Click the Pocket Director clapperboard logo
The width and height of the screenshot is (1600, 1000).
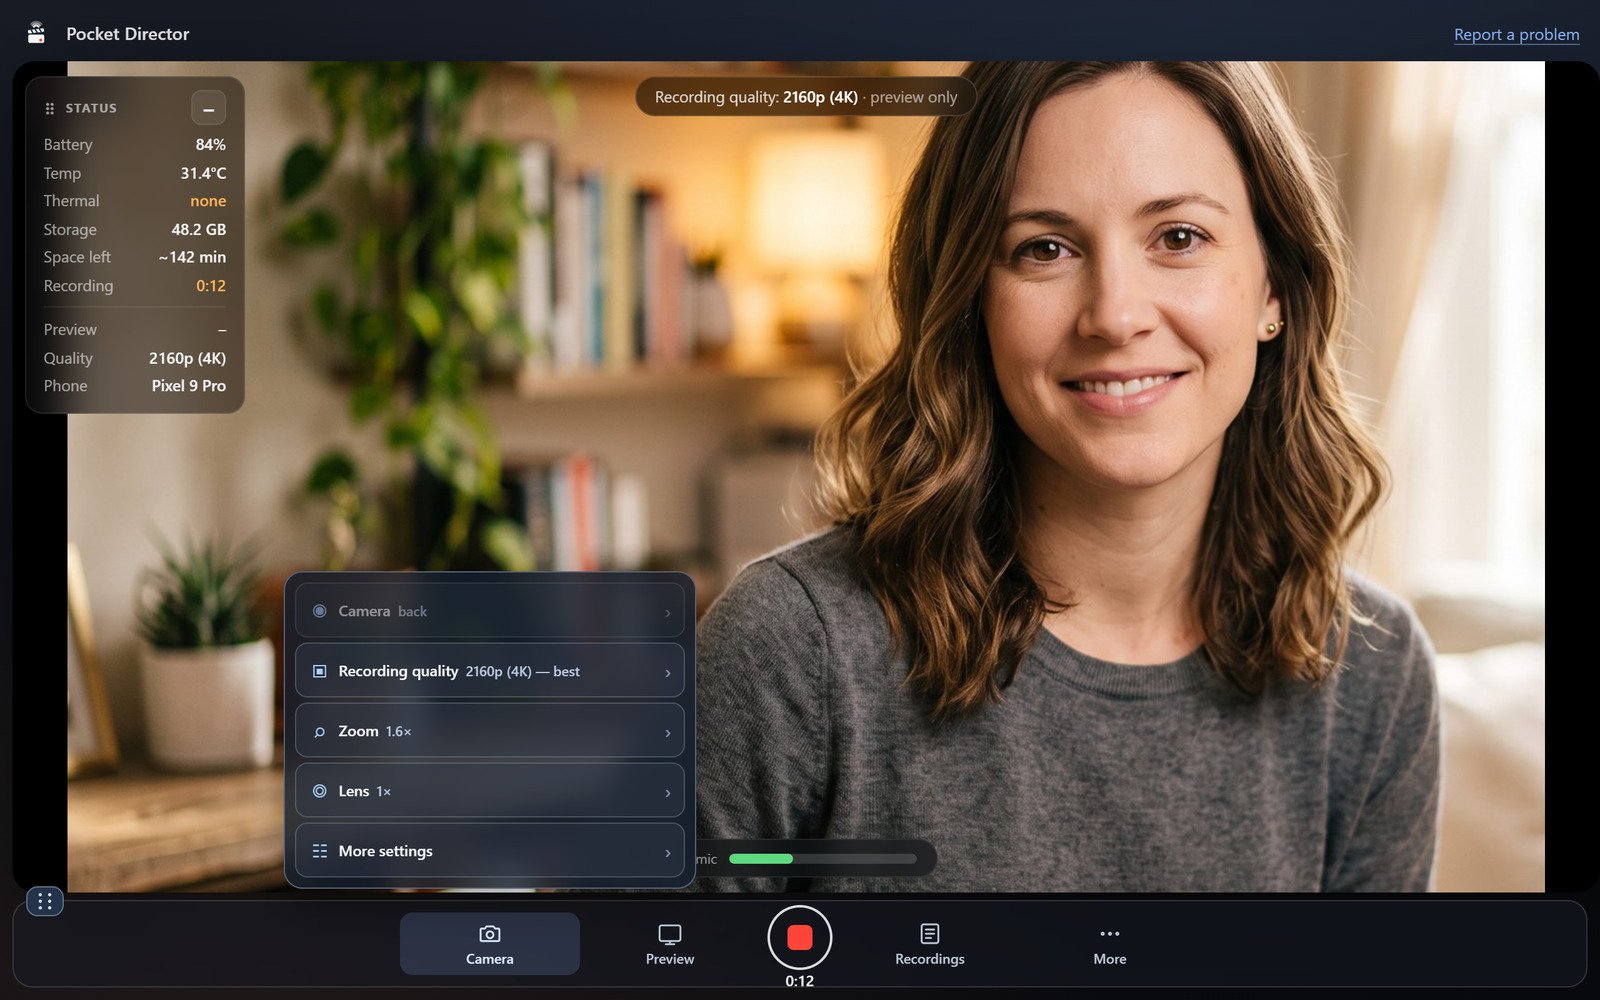pos(37,34)
